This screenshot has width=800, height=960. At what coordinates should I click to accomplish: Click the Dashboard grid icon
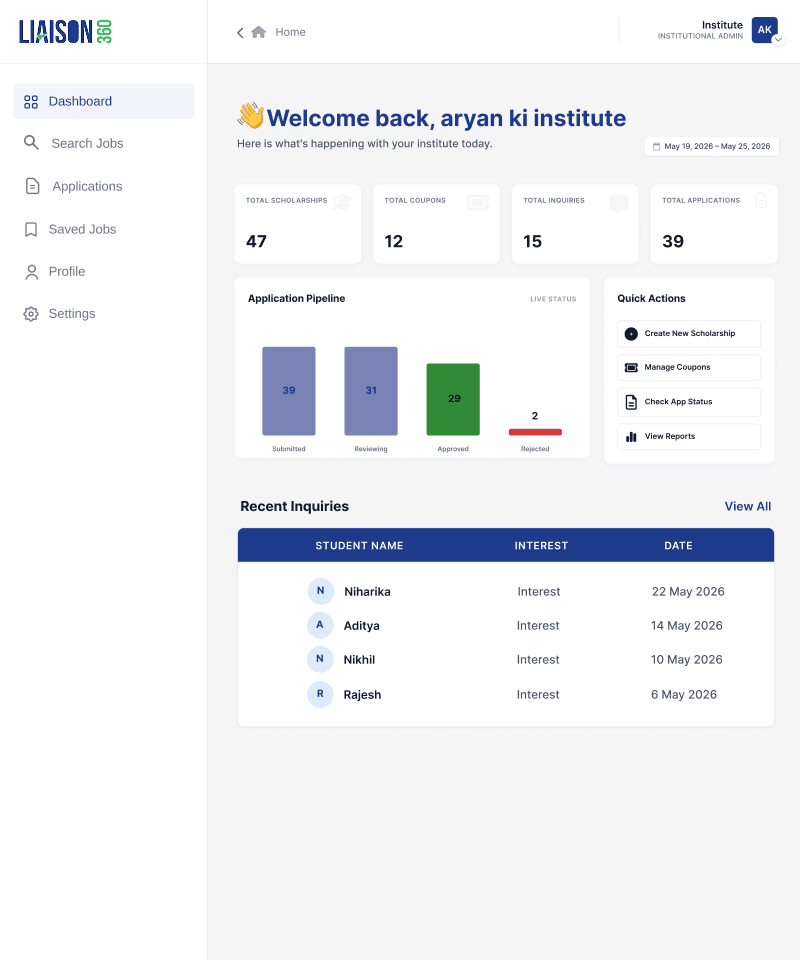(x=31, y=102)
